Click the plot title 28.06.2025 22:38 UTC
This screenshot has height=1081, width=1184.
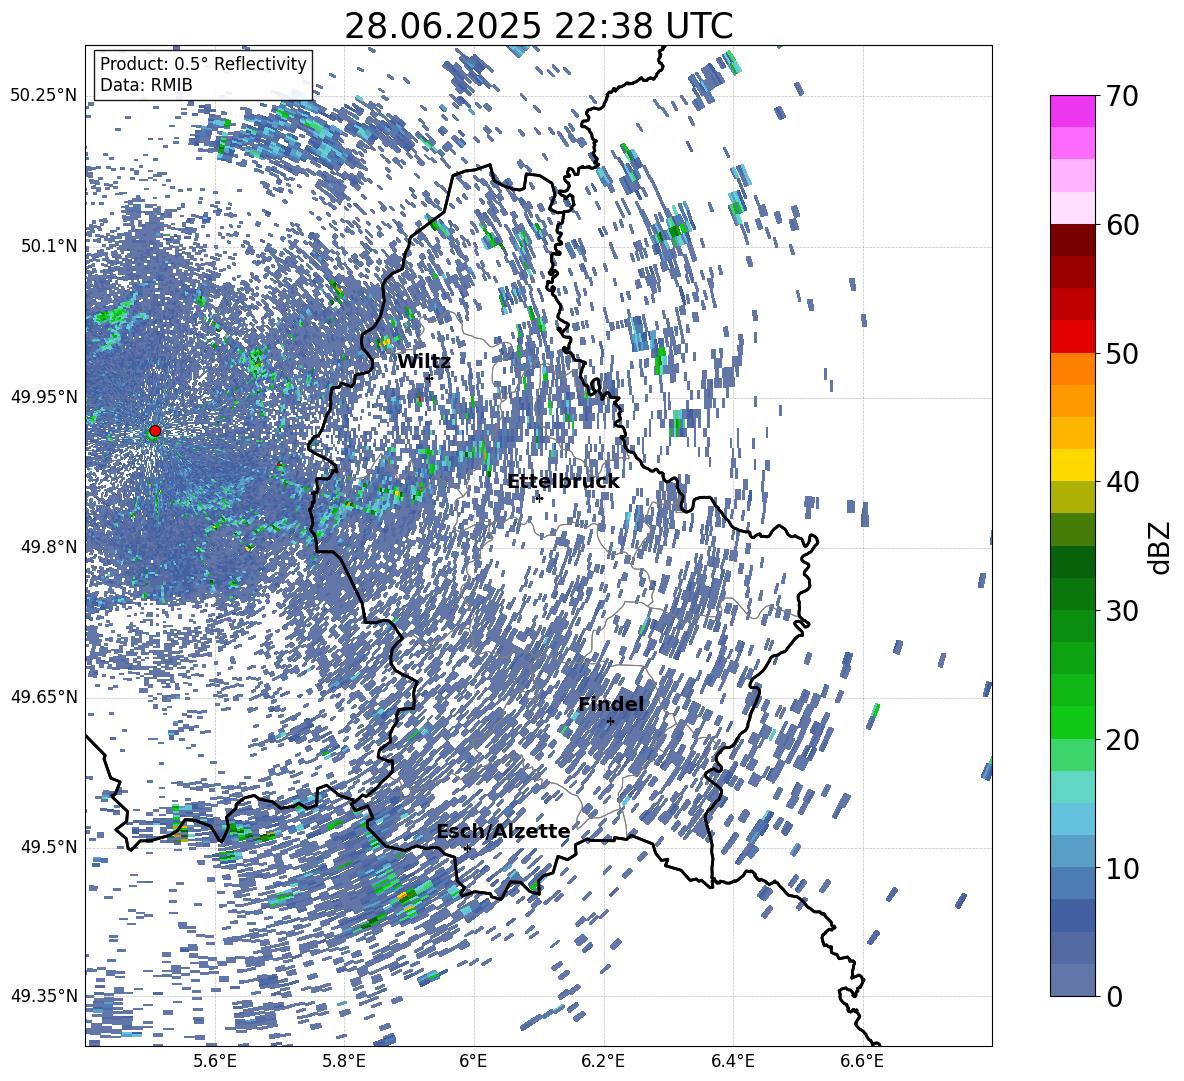538,27
